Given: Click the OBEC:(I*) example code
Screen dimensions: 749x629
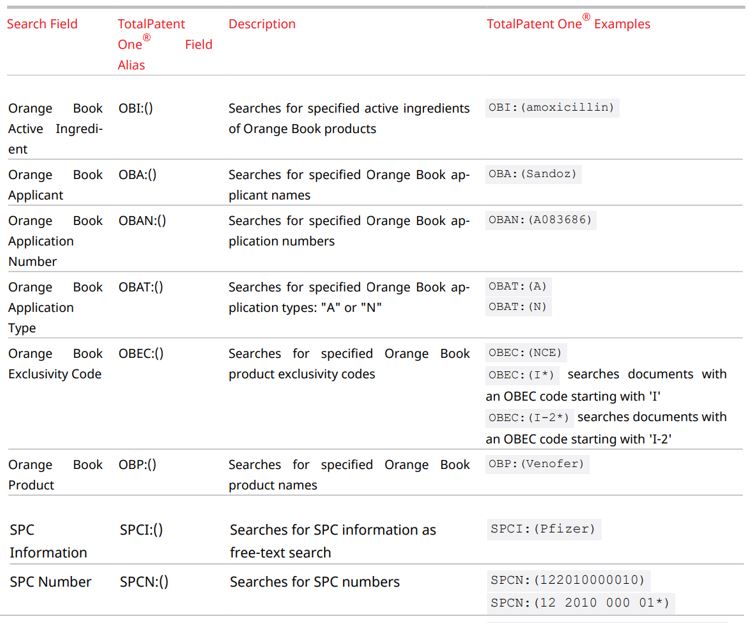Looking at the screenshot, I should 522,375.
